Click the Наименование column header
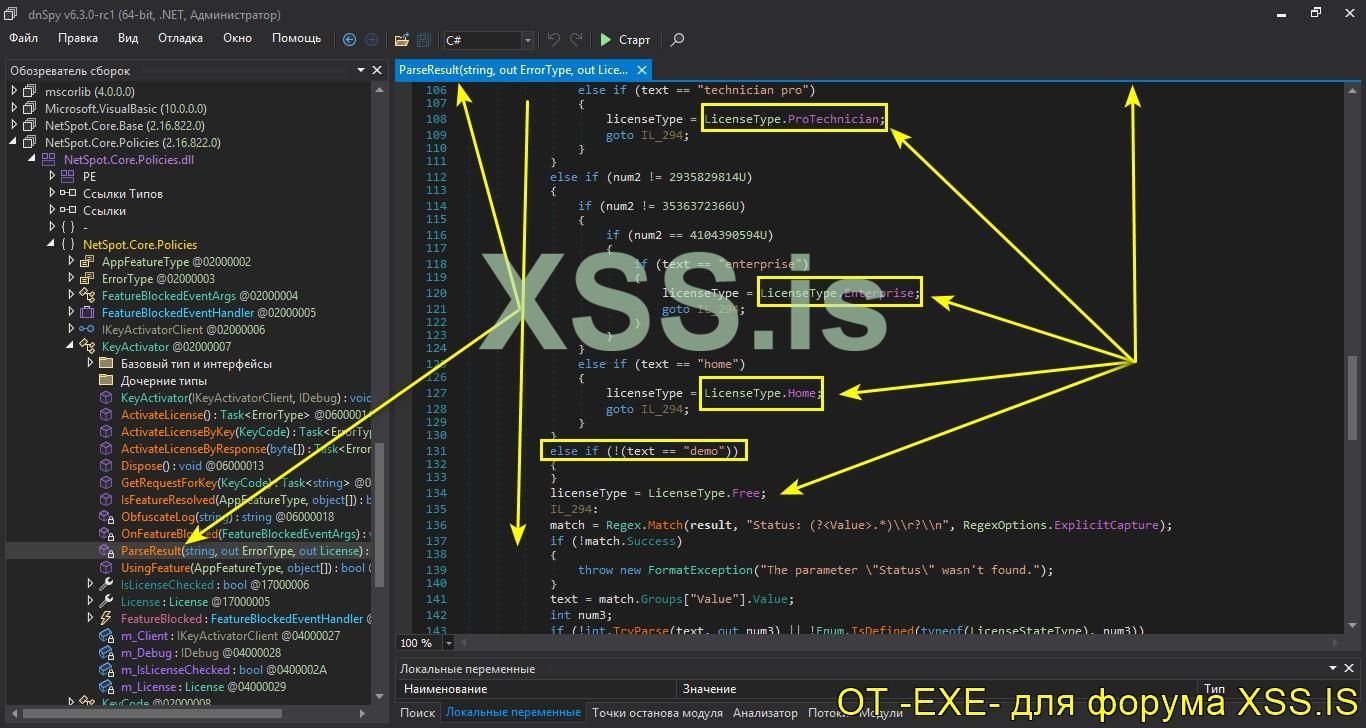Screen dimensions: 1366x728 pyautogui.click(x=536, y=689)
